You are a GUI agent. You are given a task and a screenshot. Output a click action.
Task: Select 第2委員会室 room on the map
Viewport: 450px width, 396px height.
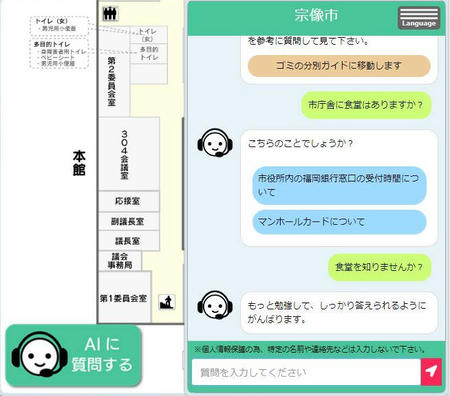[x=111, y=82]
